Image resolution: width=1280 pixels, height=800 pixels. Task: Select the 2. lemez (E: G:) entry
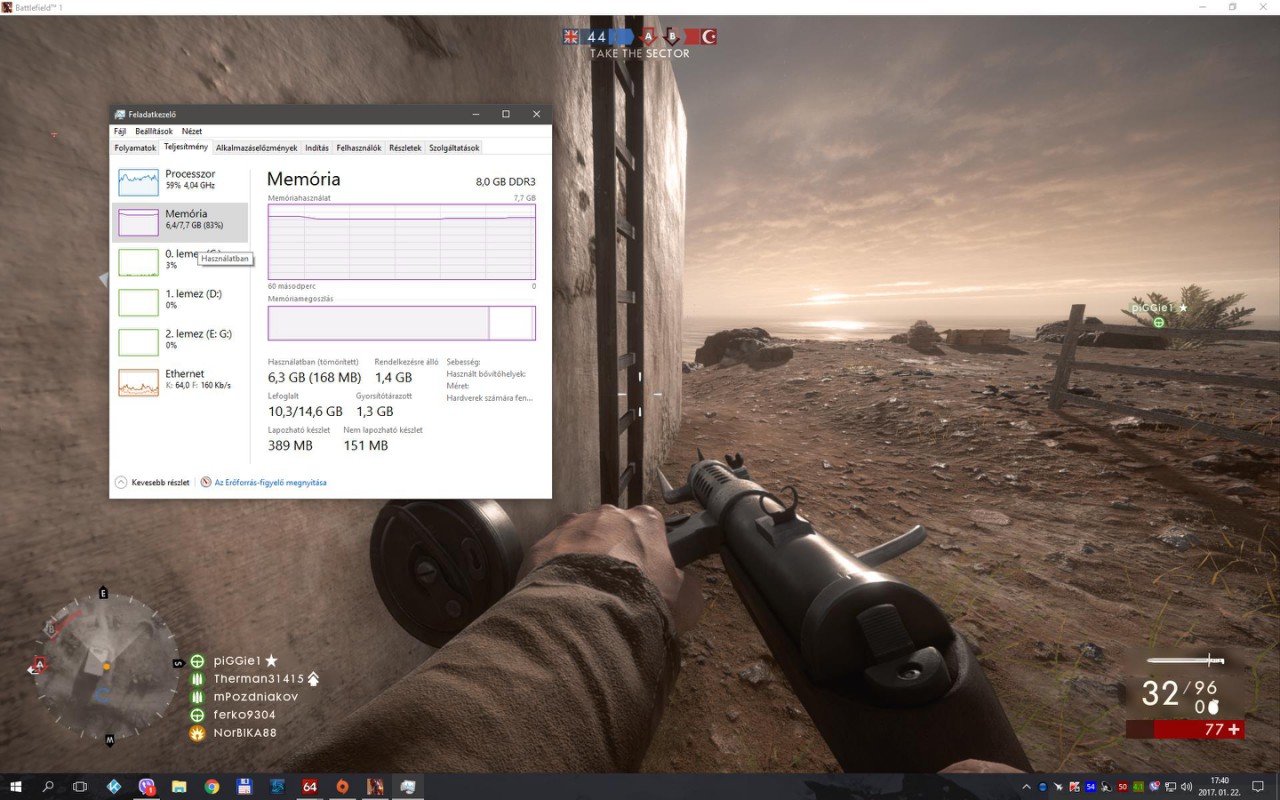tap(180, 342)
